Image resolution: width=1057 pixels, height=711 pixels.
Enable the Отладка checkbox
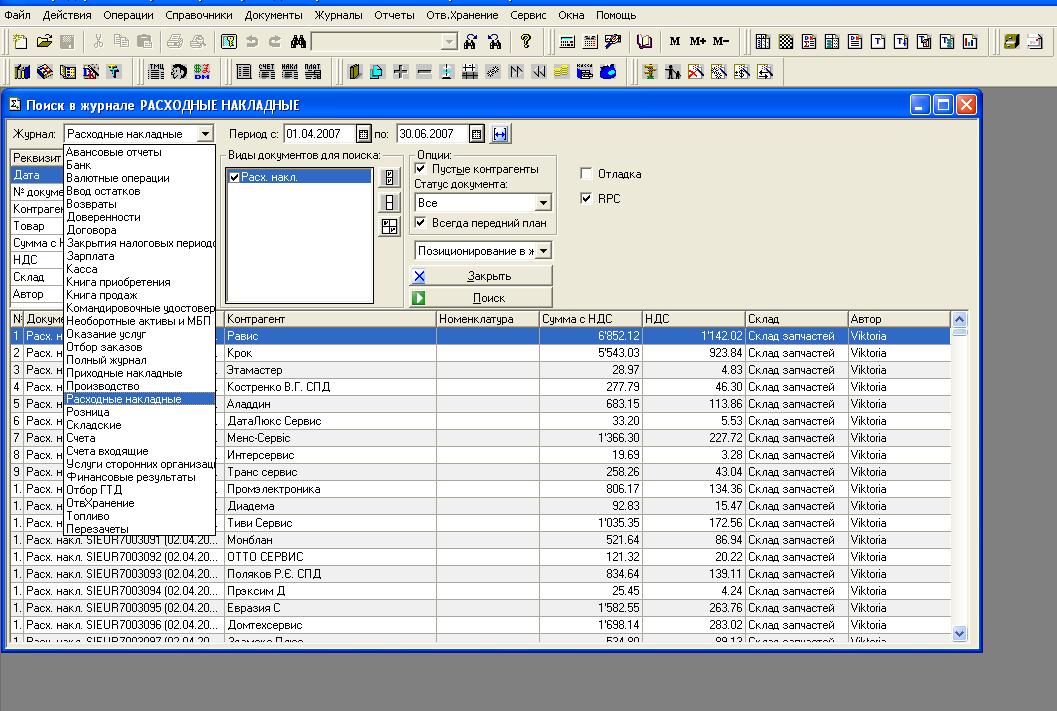point(586,174)
